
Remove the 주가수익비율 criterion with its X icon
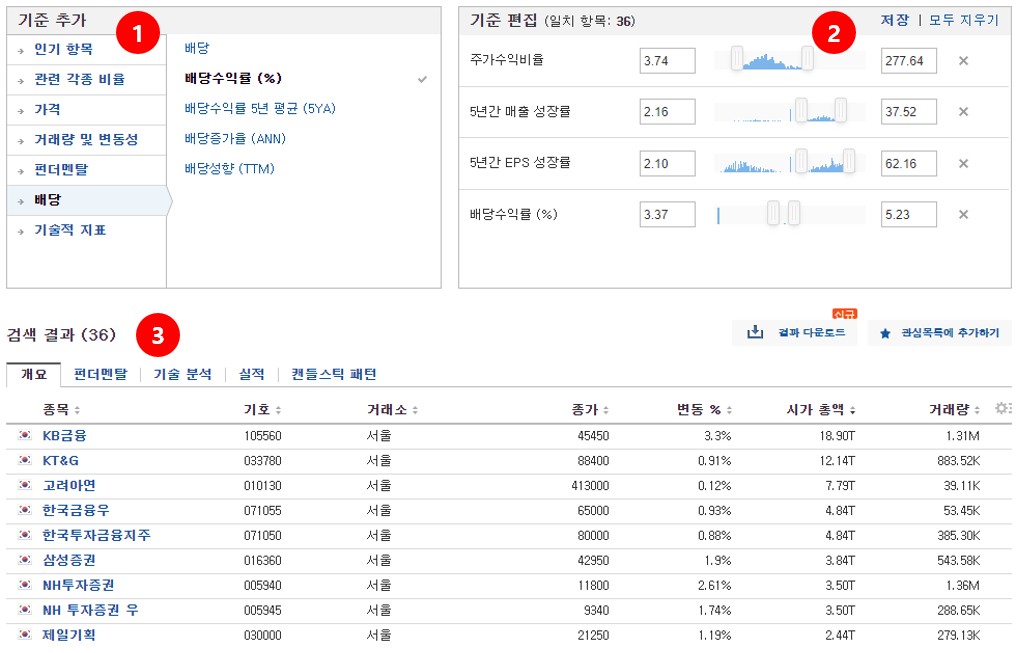click(963, 61)
